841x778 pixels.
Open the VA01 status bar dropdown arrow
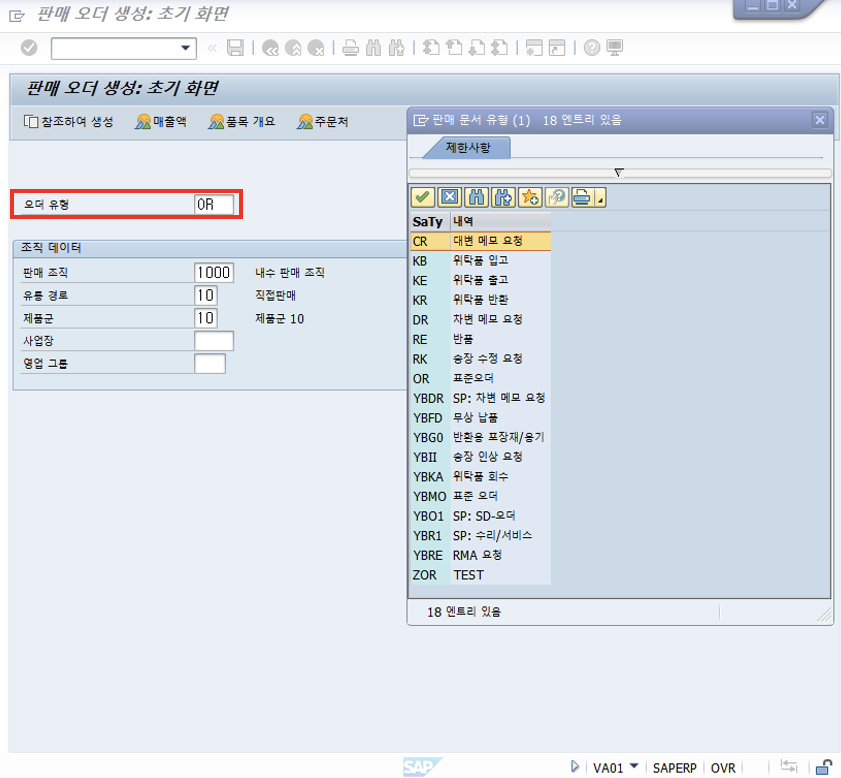pyautogui.click(x=634, y=766)
